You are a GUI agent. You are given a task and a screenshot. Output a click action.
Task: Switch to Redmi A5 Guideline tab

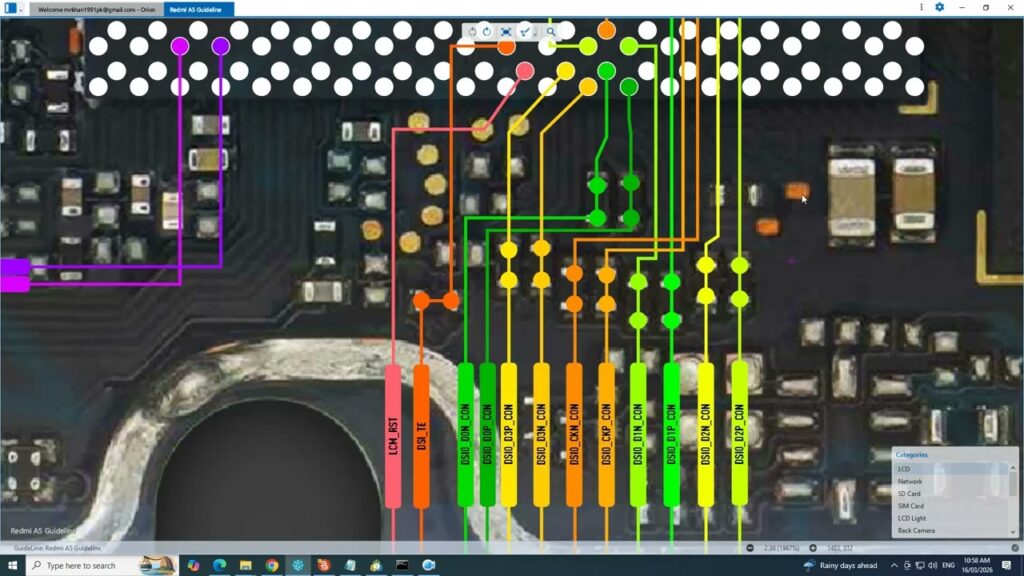(x=199, y=8)
